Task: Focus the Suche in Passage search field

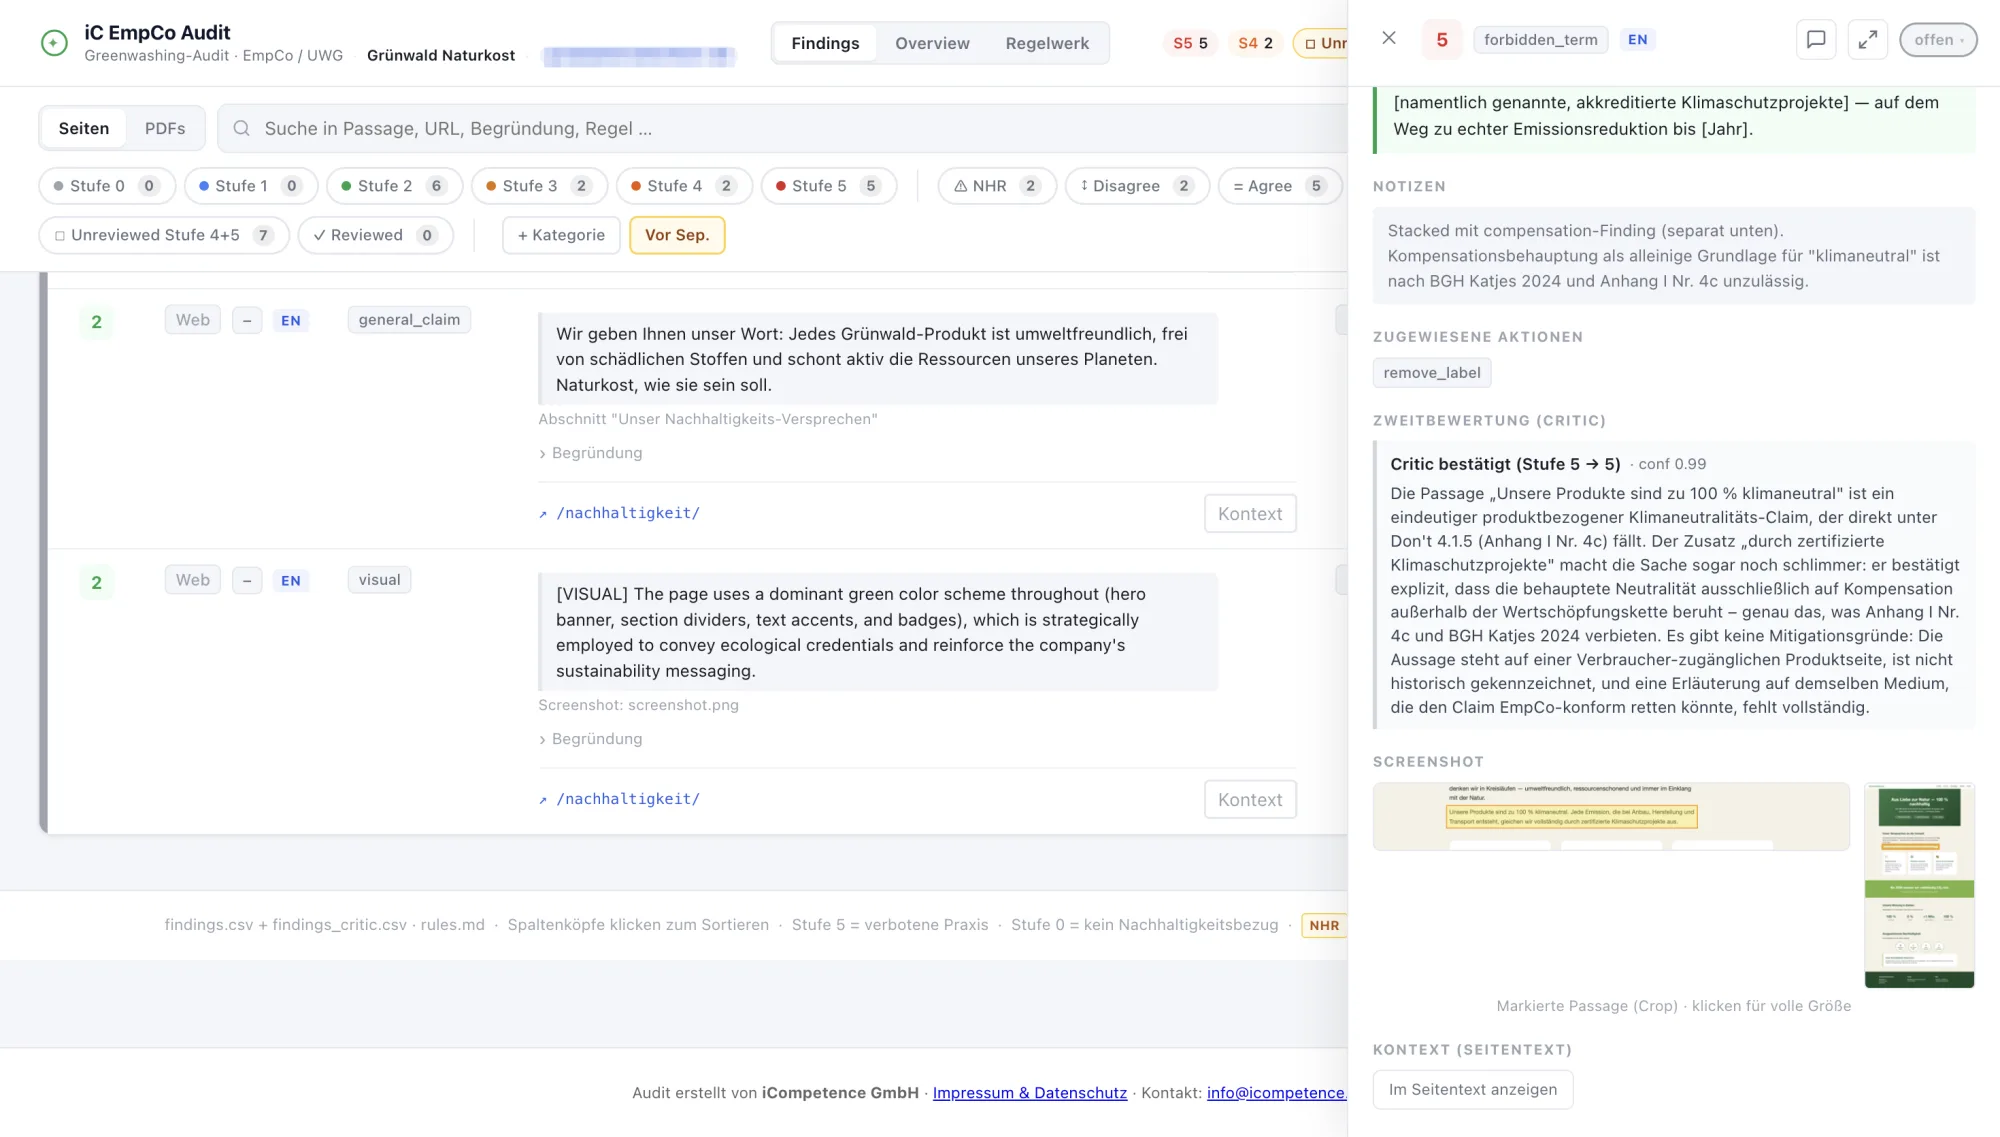Action: [x=782, y=128]
